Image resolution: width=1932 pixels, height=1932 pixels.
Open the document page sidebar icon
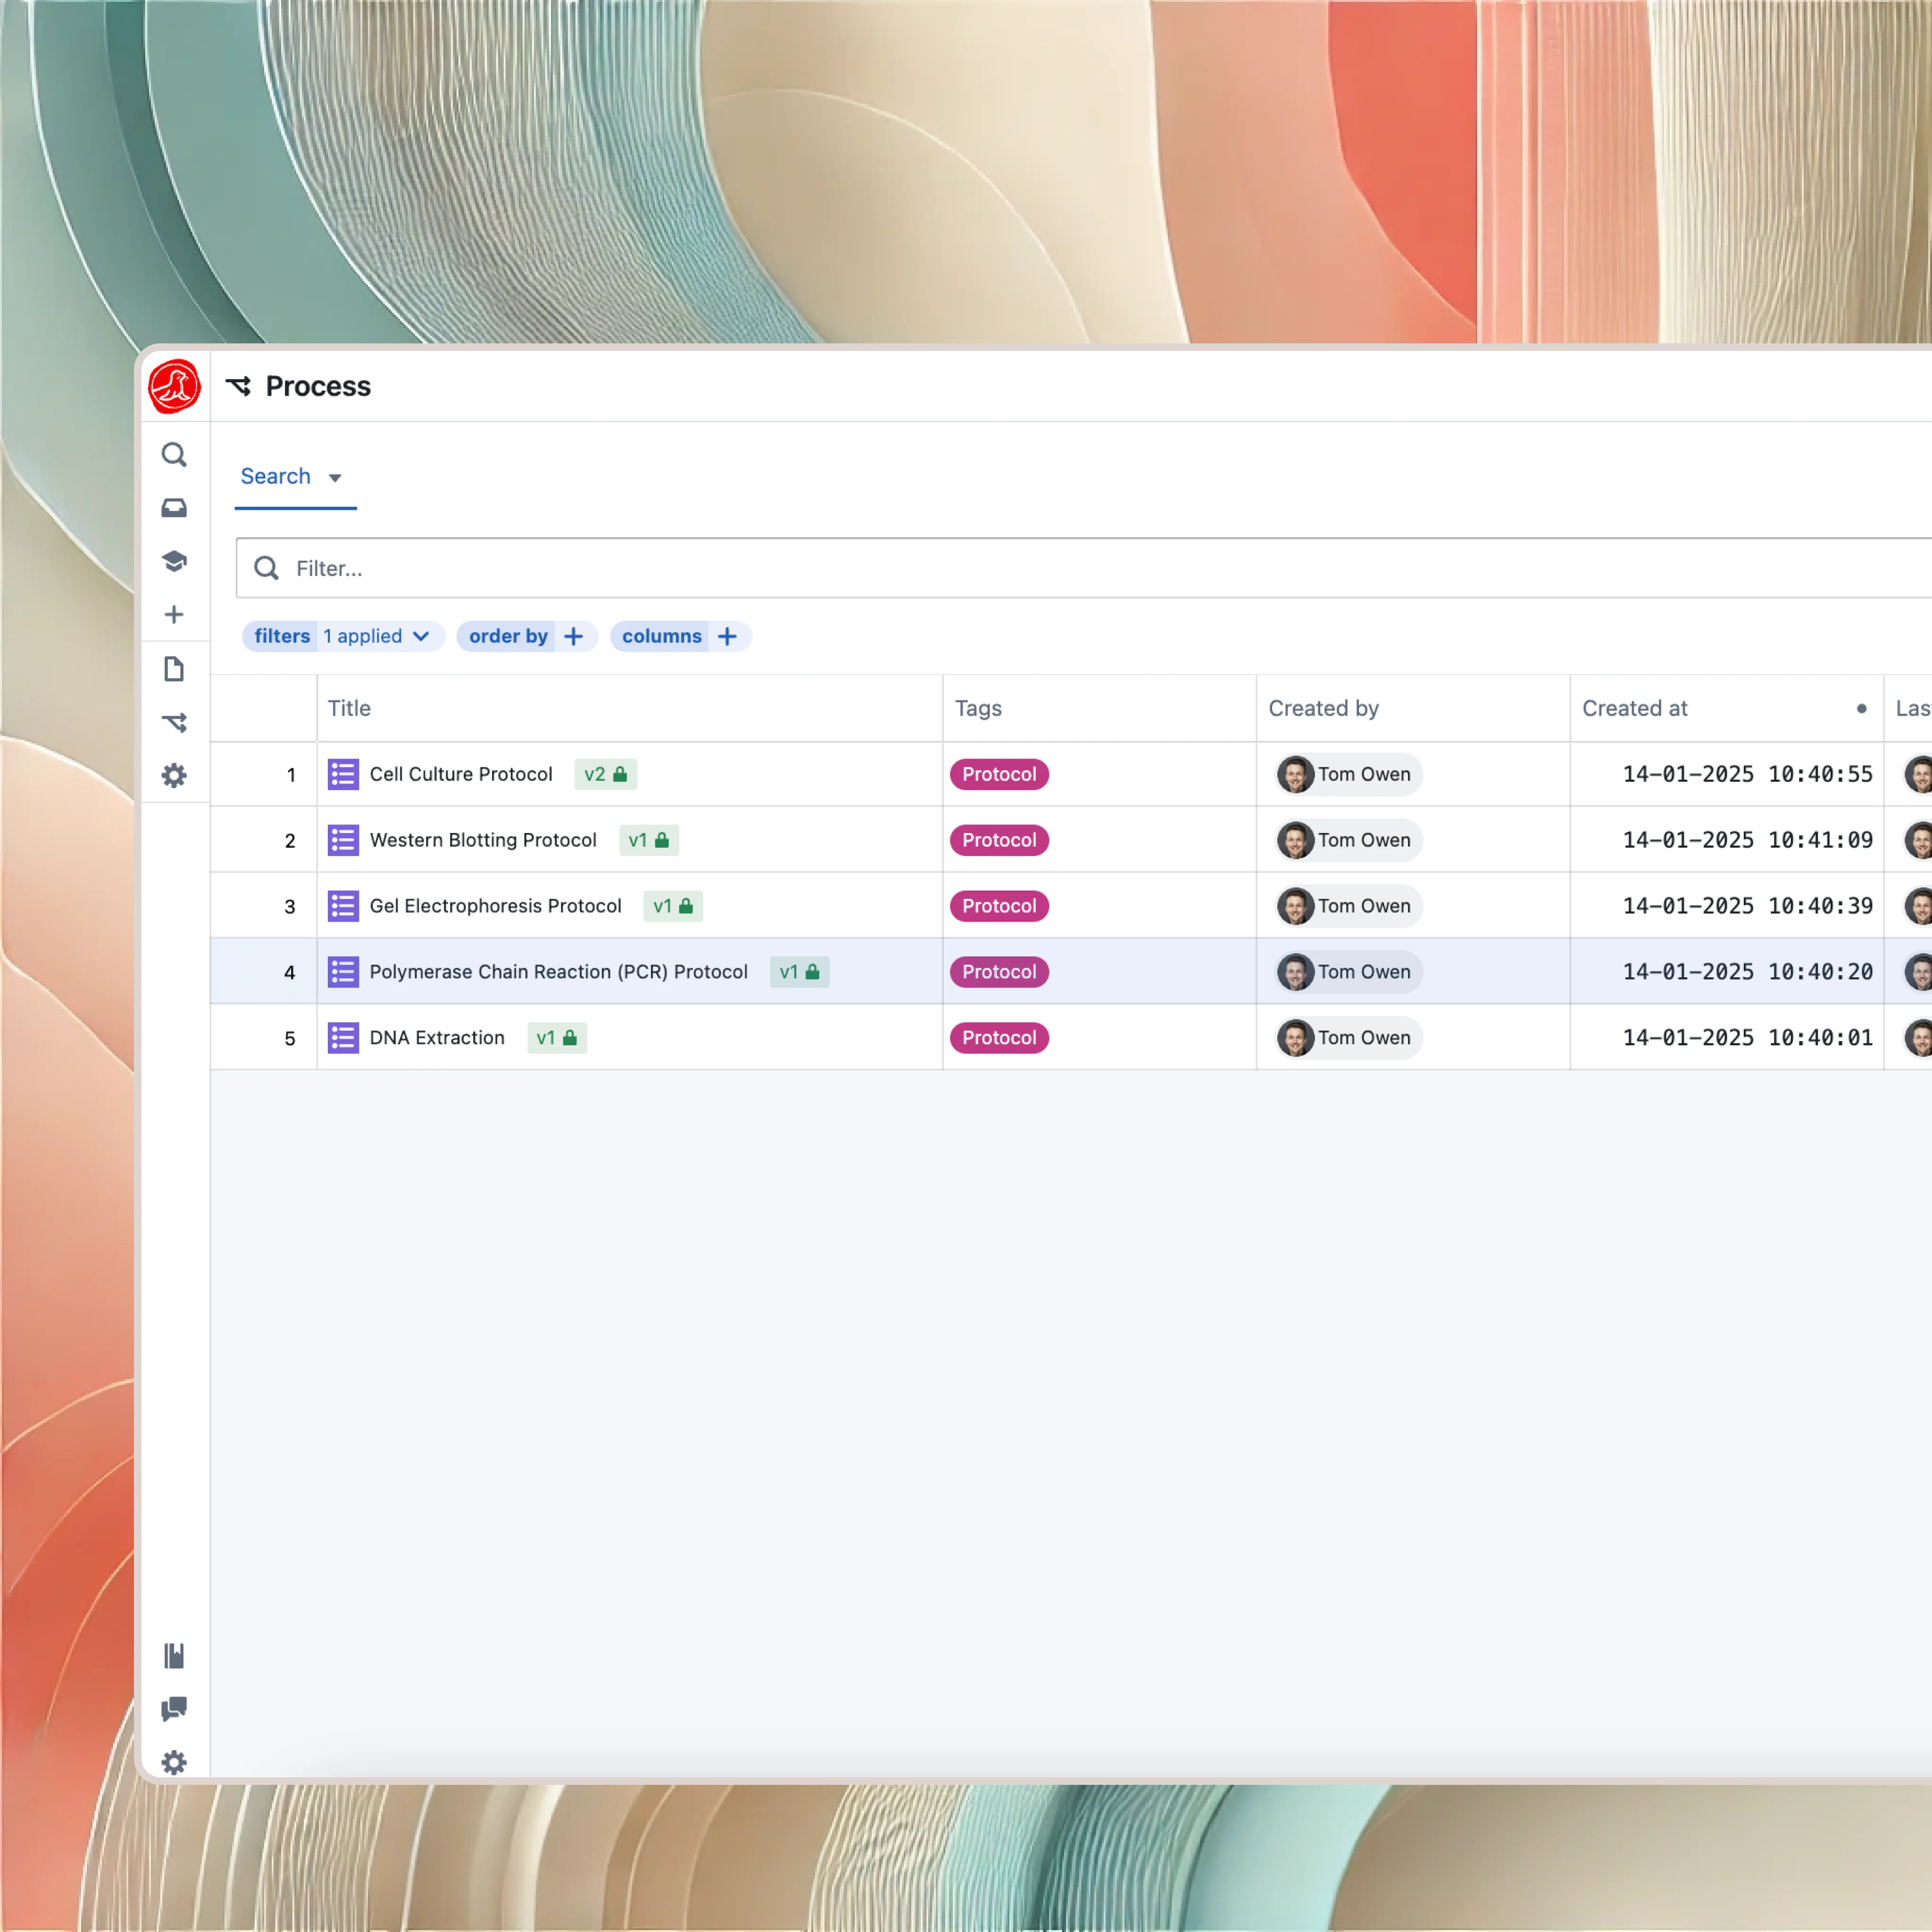coord(174,669)
